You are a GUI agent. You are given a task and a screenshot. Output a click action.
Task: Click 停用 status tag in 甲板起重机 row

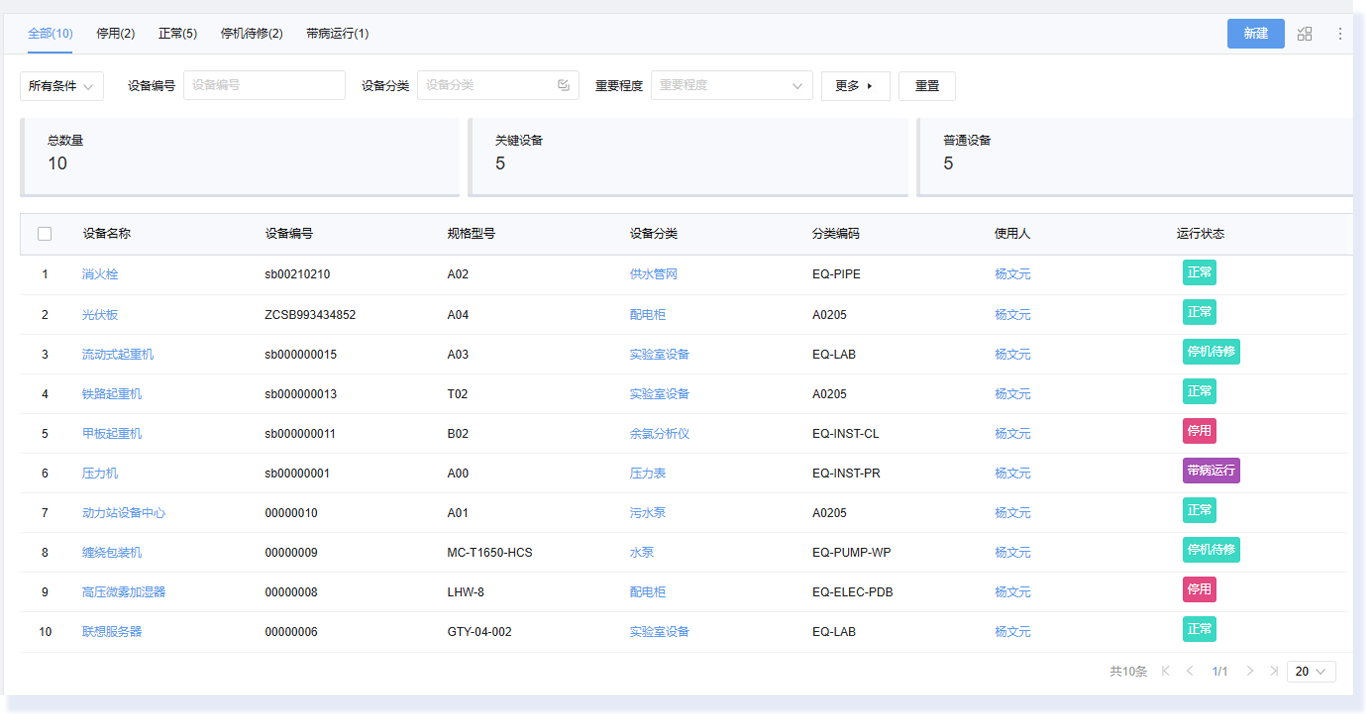click(1199, 431)
